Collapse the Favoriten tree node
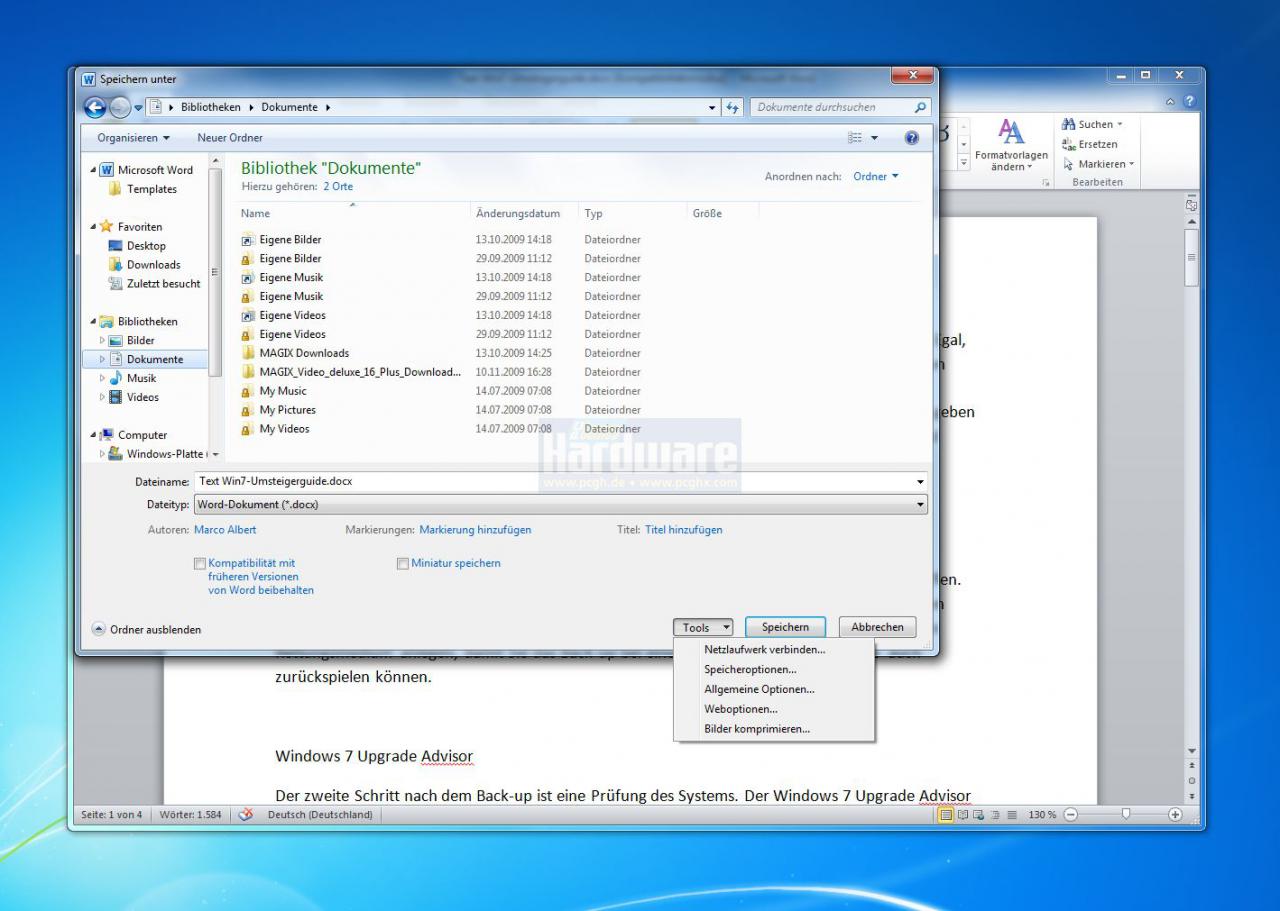The image size is (1280, 911). pyautogui.click(x=94, y=227)
